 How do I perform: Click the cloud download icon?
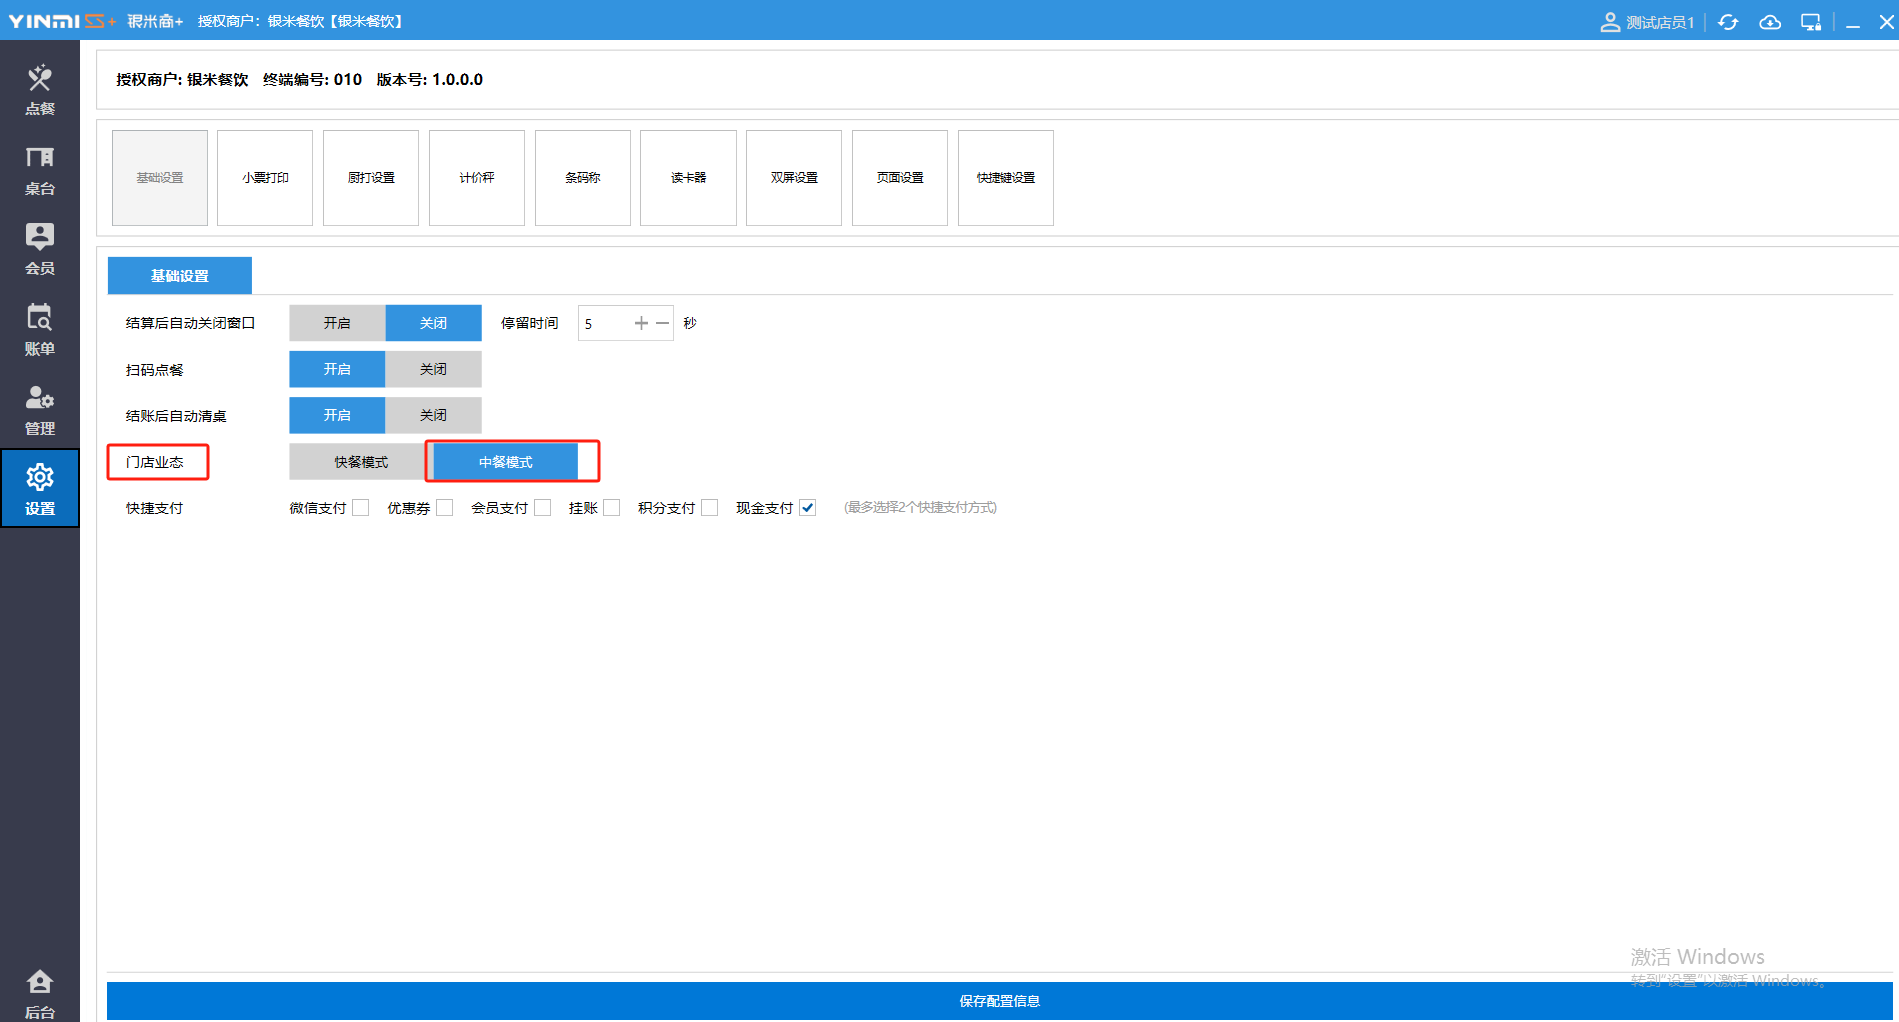pyautogui.click(x=1770, y=22)
